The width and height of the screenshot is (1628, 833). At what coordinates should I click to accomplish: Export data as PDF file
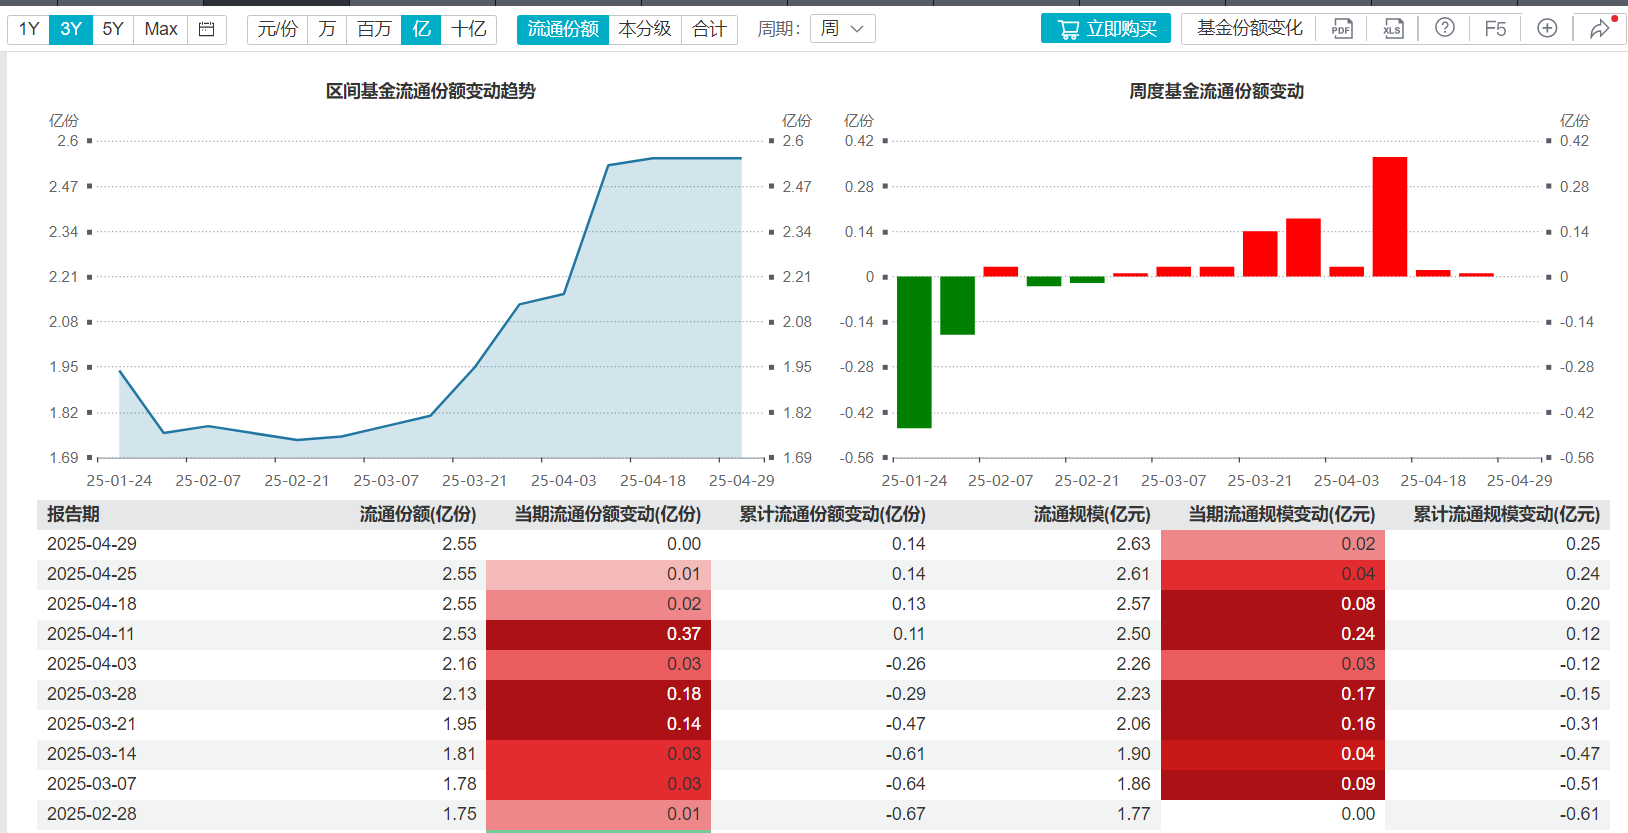[1341, 29]
